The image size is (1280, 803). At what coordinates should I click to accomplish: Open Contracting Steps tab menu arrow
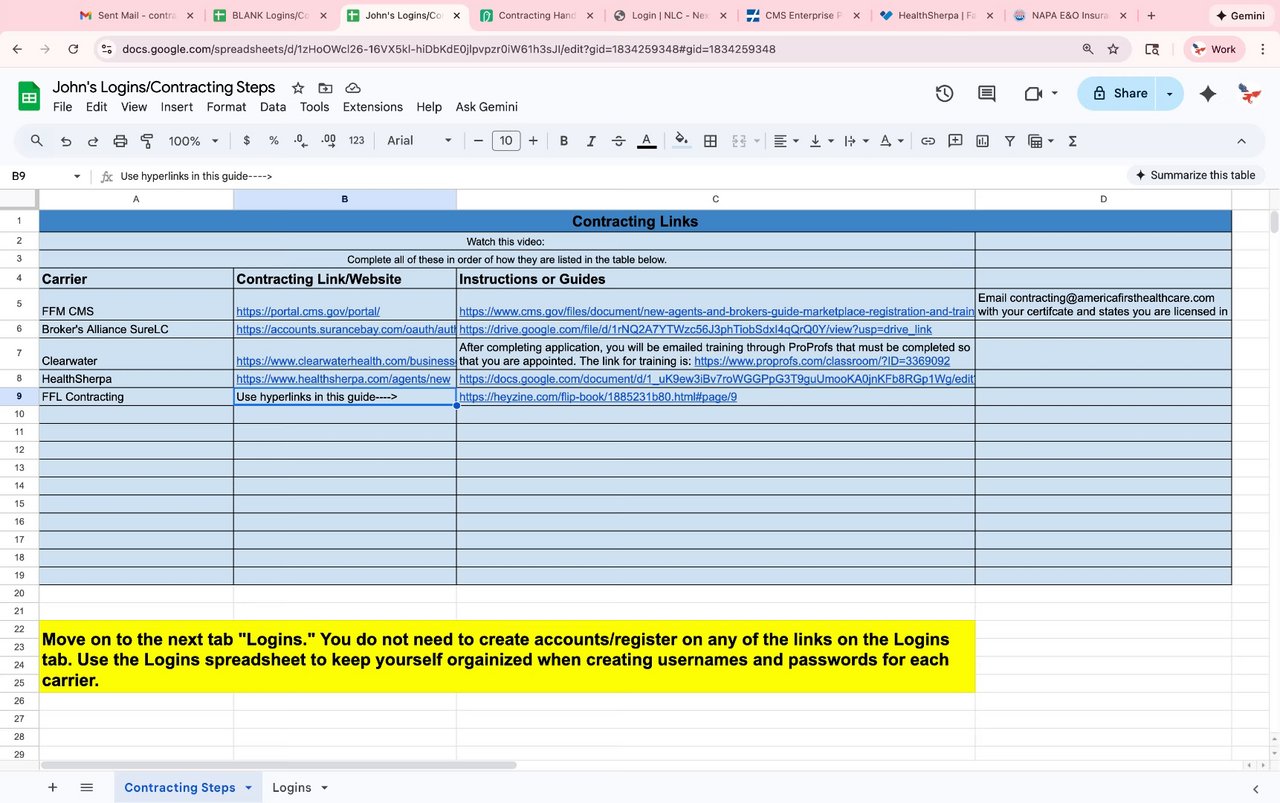(248, 788)
